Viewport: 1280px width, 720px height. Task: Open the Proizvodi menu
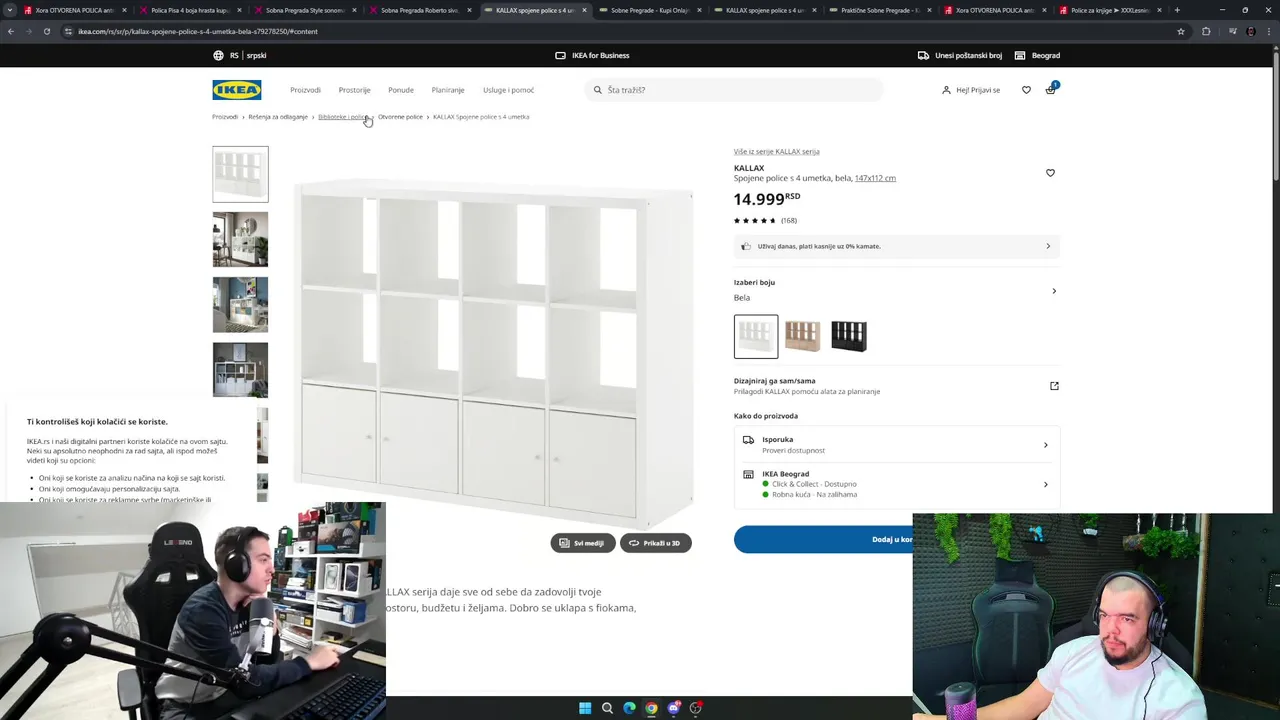click(305, 90)
